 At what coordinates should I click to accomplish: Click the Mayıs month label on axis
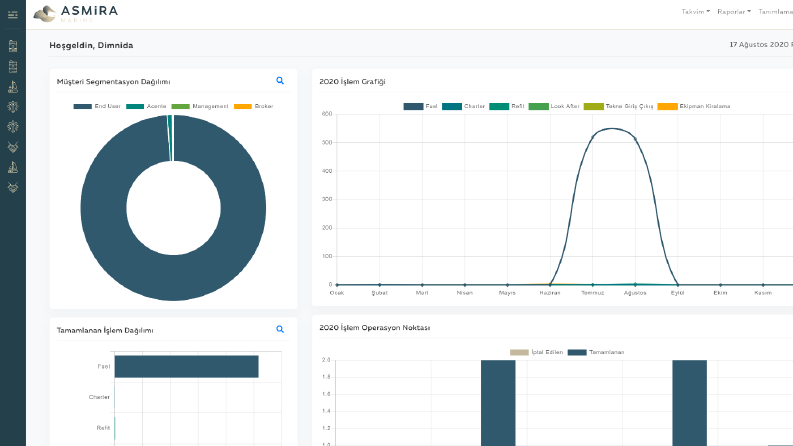coord(507,293)
